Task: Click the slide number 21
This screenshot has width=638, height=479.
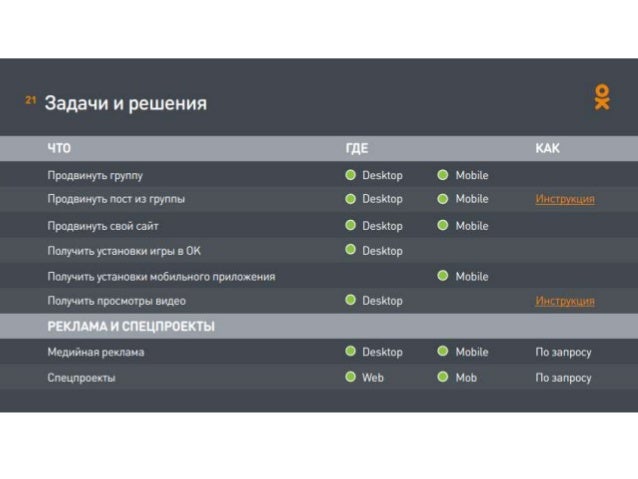Action: [31, 100]
